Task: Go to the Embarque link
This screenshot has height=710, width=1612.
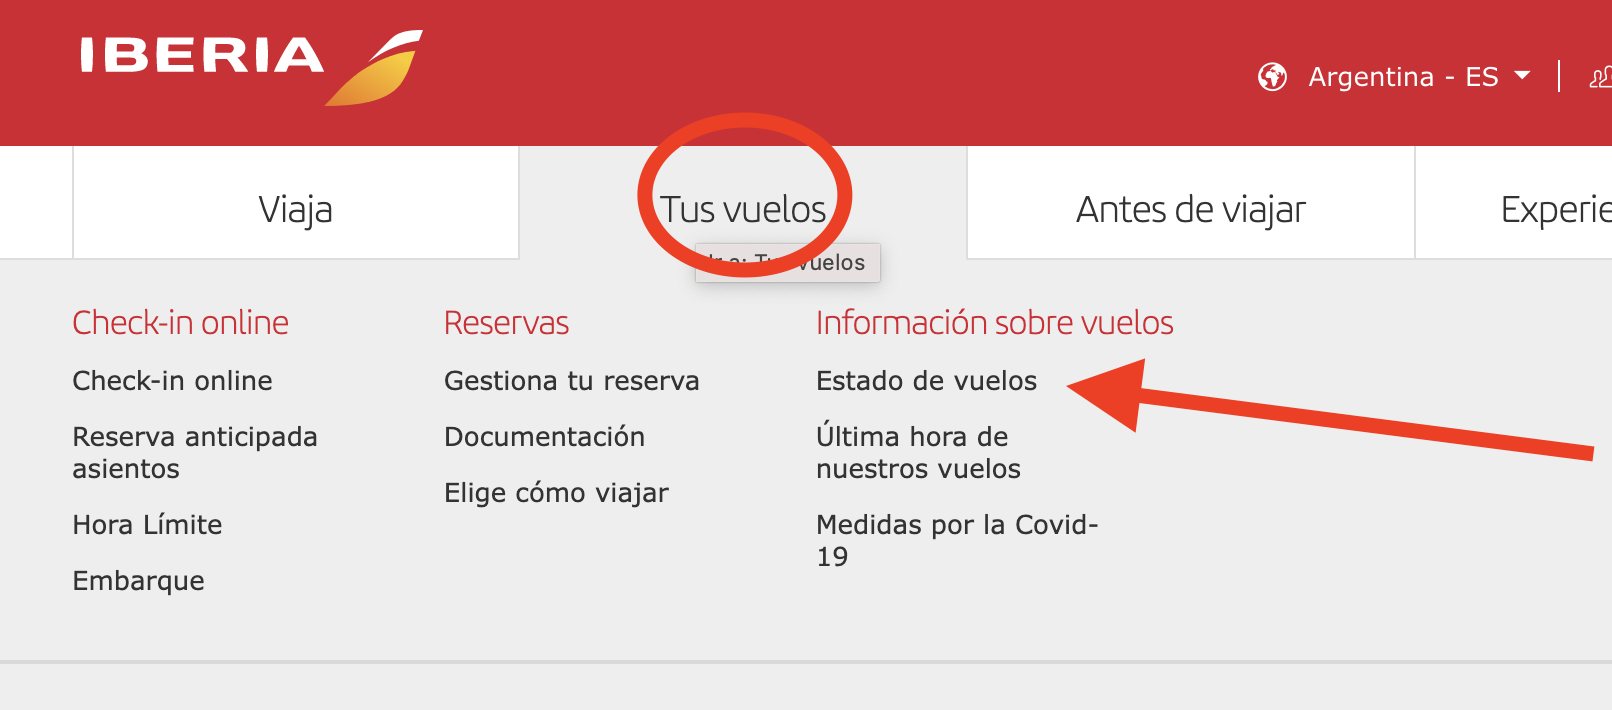Action: click(138, 581)
